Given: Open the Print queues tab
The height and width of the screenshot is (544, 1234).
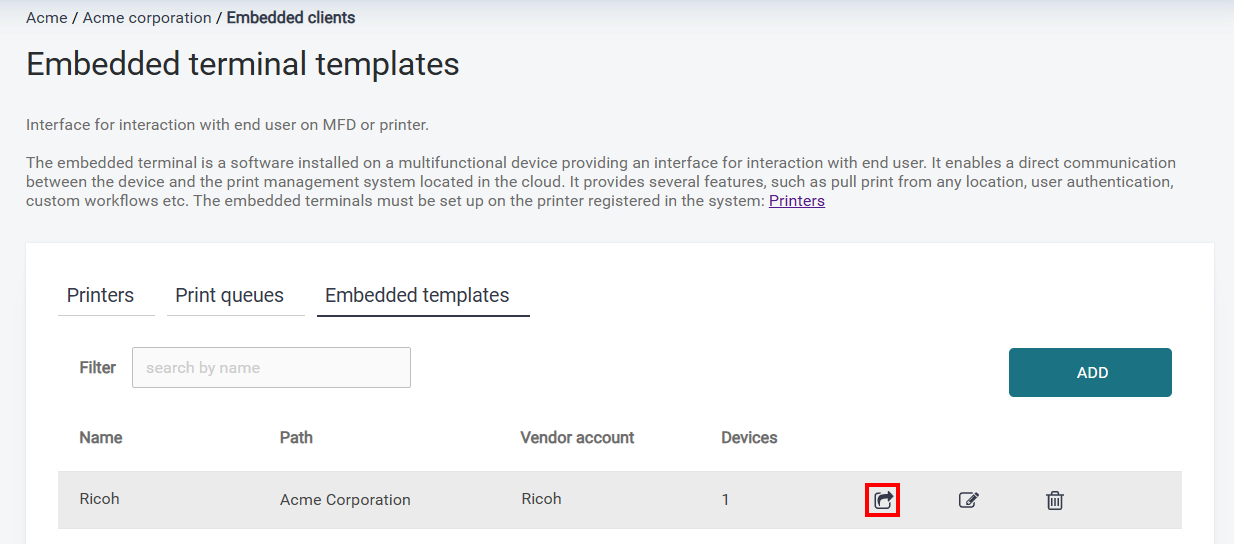Looking at the screenshot, I should [x=229, y=296].
